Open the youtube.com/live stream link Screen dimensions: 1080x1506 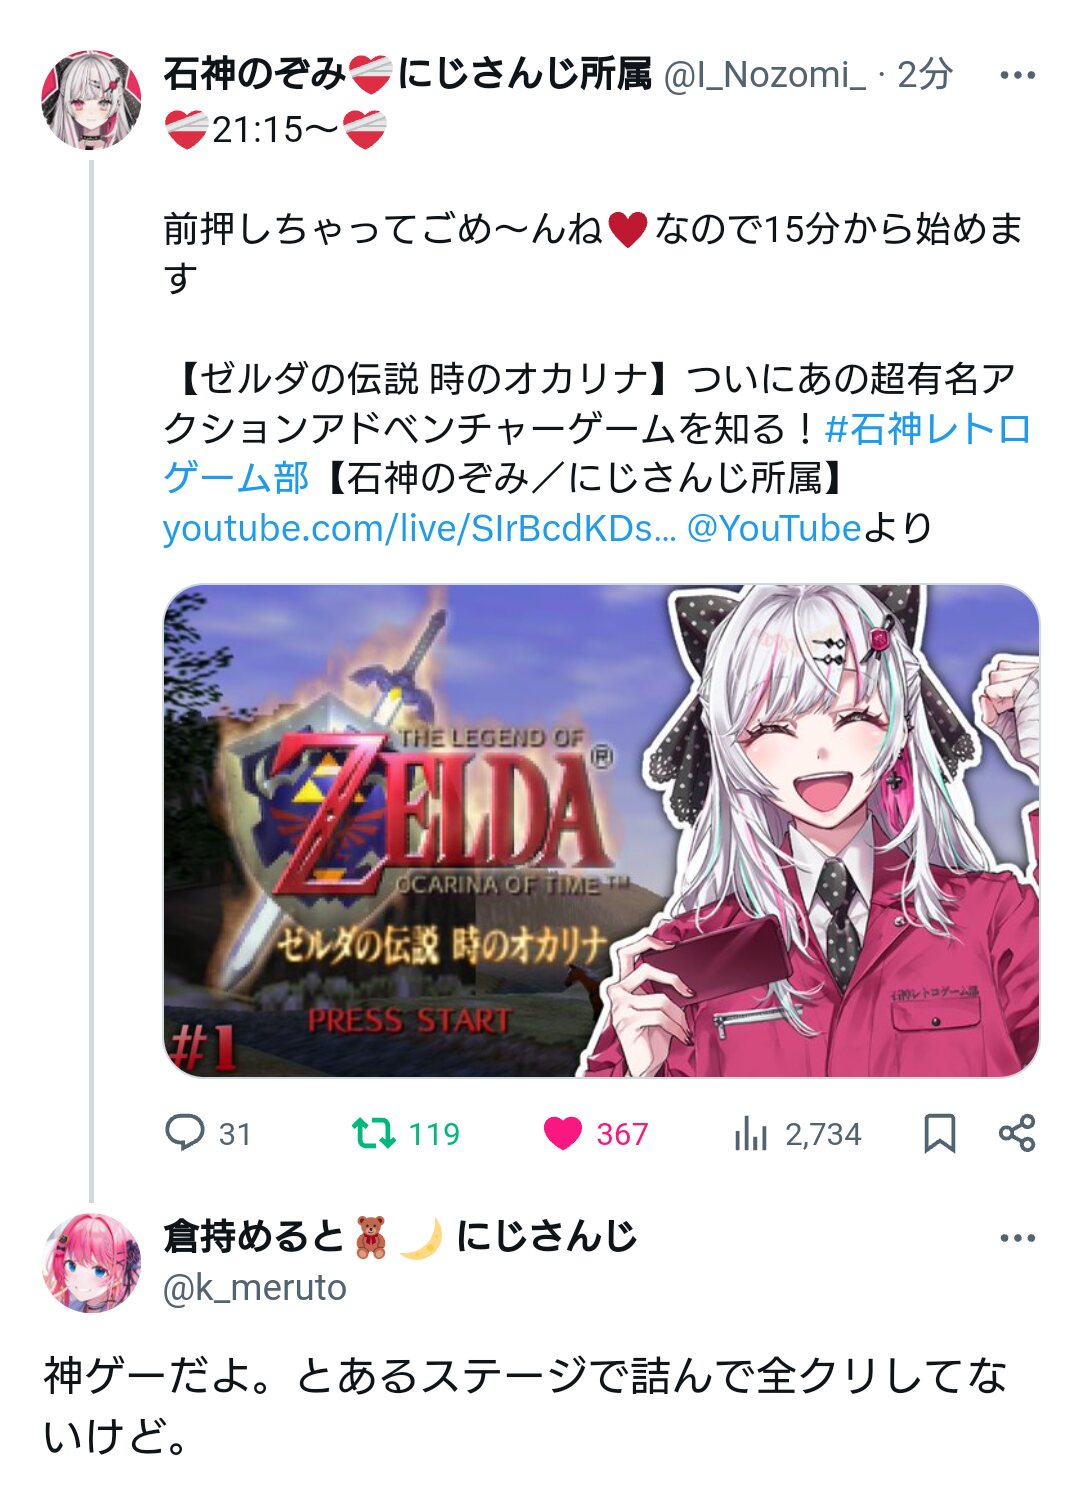click(x=420, y=528)
